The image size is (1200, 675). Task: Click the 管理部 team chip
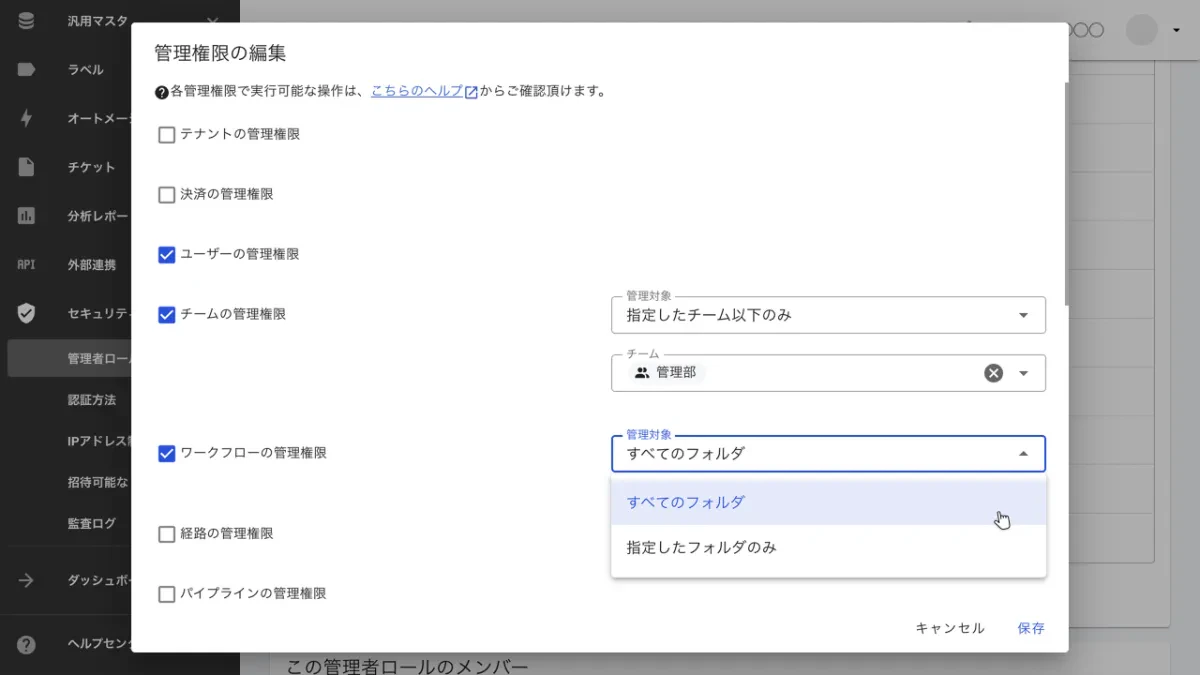[x=667, y=373]
